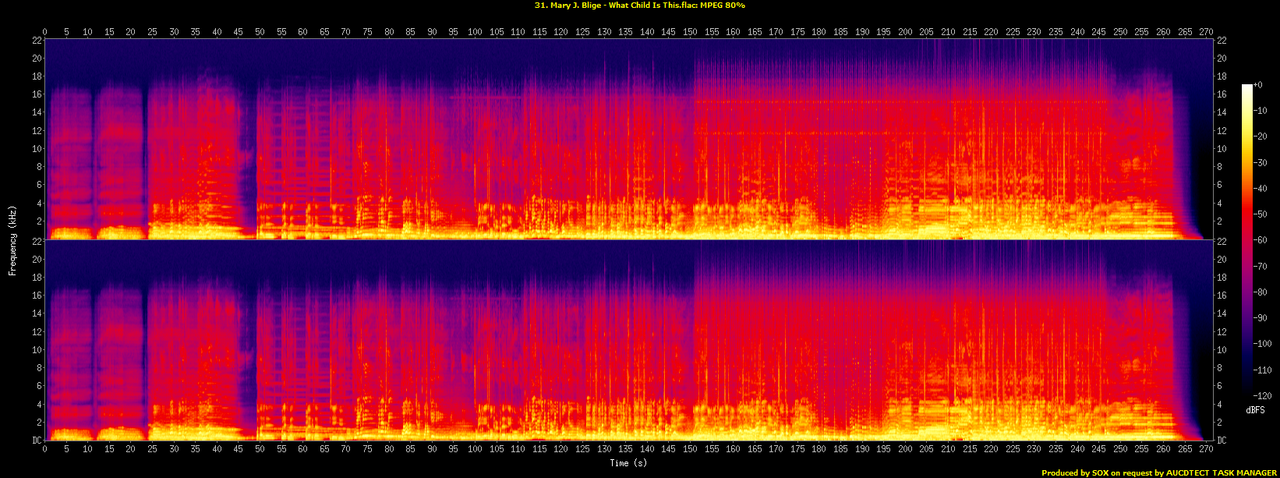Click the lower "DC" label on left frequency axis
The height and width of the screenshot is (478, 1280).
[x=36, y=439]
